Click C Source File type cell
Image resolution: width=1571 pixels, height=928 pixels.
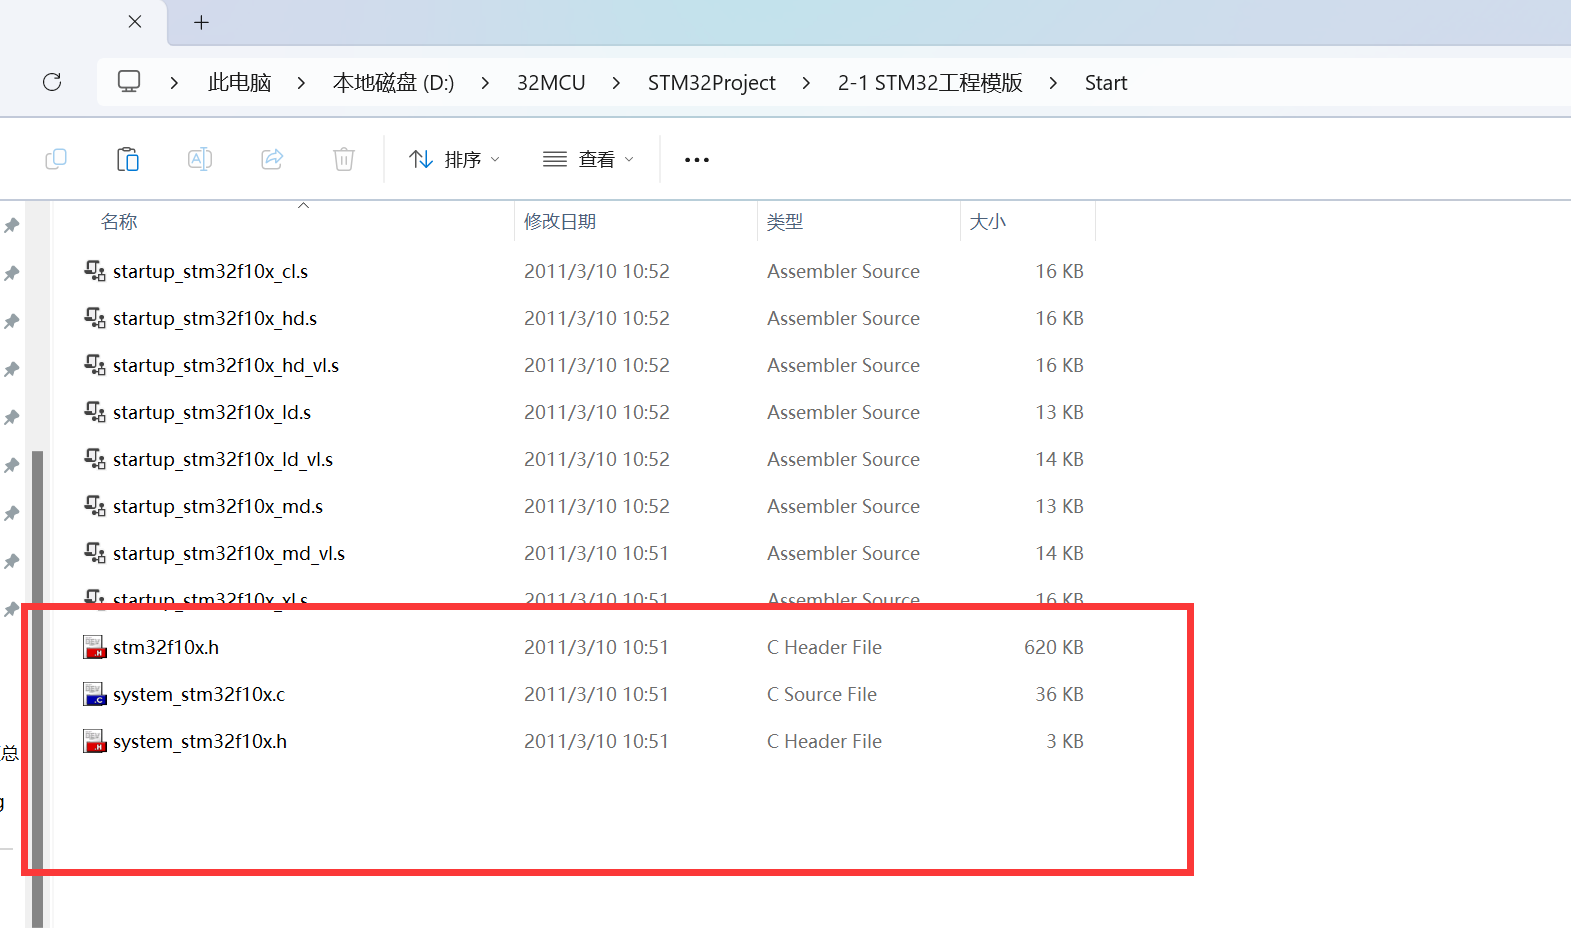pyautogui.click(x=822, y=694)
